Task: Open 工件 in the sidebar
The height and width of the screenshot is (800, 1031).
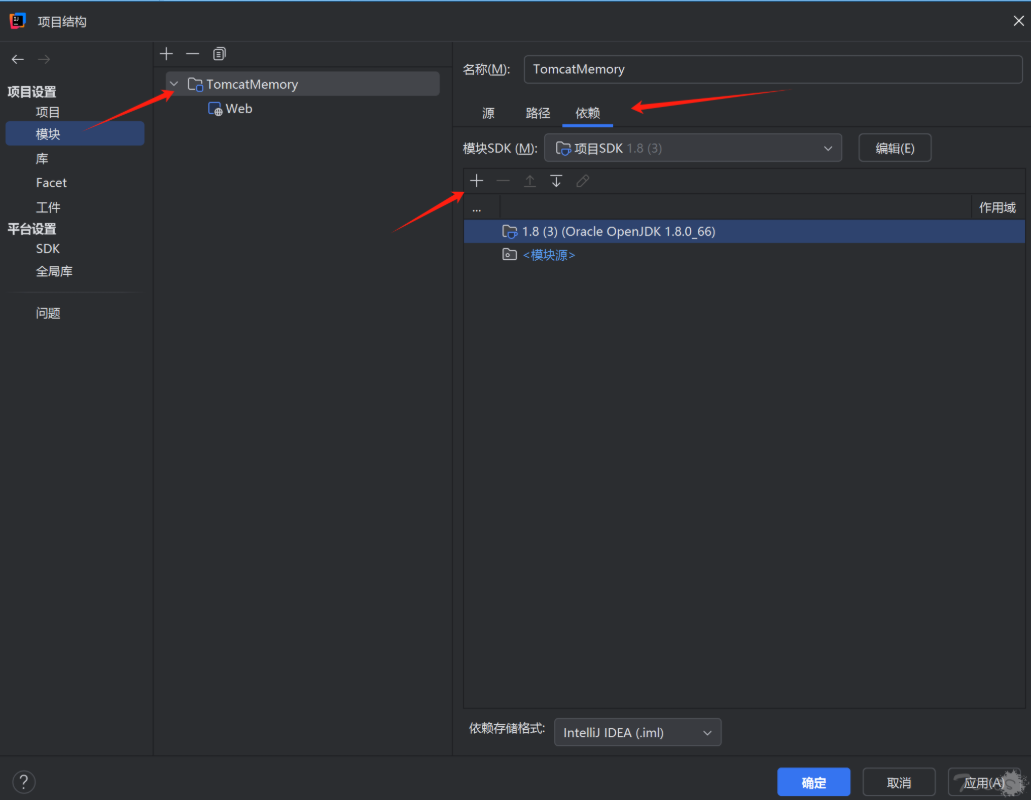Action: (48, 208)
